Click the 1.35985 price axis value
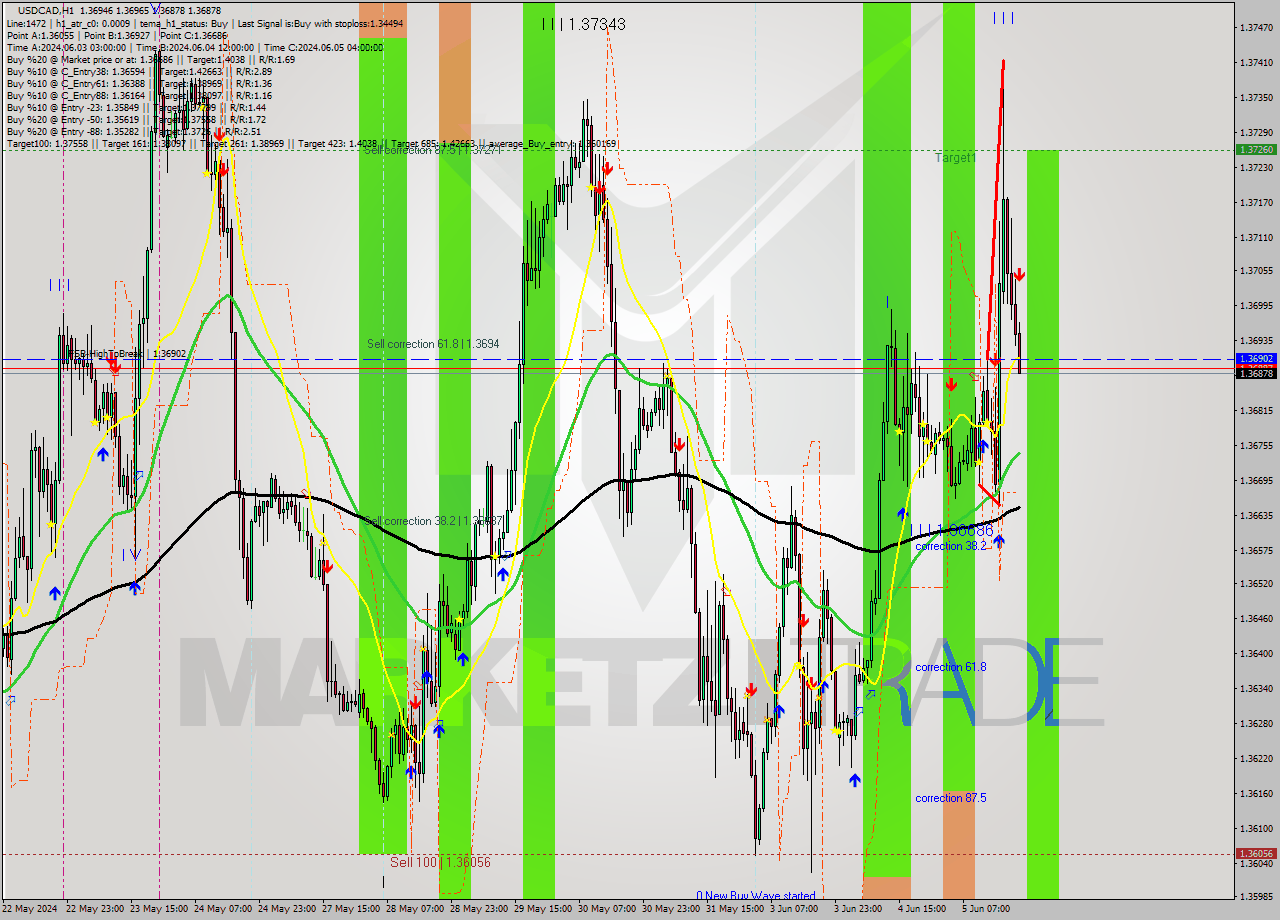The image size is (1280, 920). [x=1256, y=896]
